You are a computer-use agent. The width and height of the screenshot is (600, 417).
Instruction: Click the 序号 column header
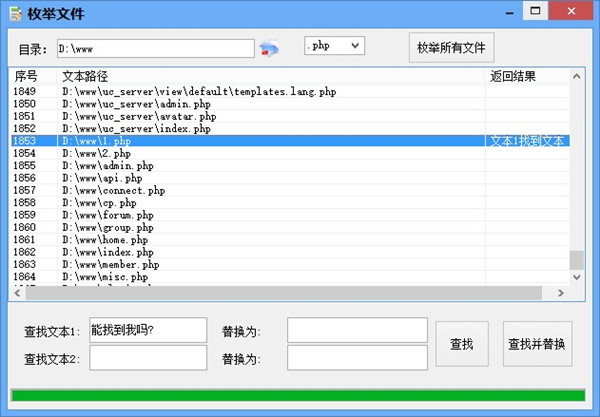[x=33, y=77]
